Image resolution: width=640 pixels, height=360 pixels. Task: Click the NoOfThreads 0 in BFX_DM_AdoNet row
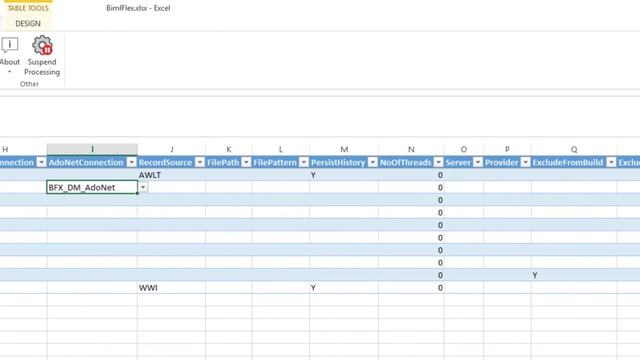click(x=440, y=188)
